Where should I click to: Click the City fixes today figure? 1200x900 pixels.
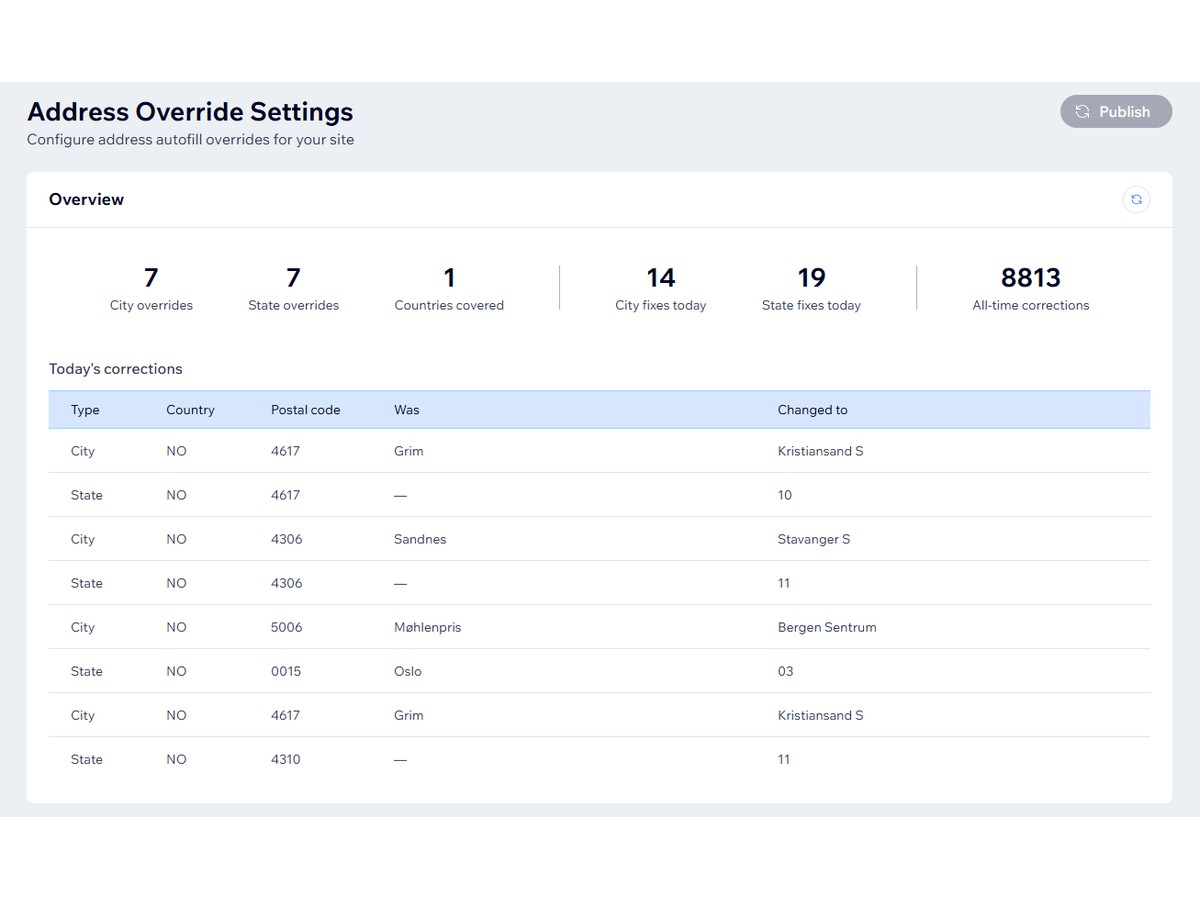pos(660,278)
